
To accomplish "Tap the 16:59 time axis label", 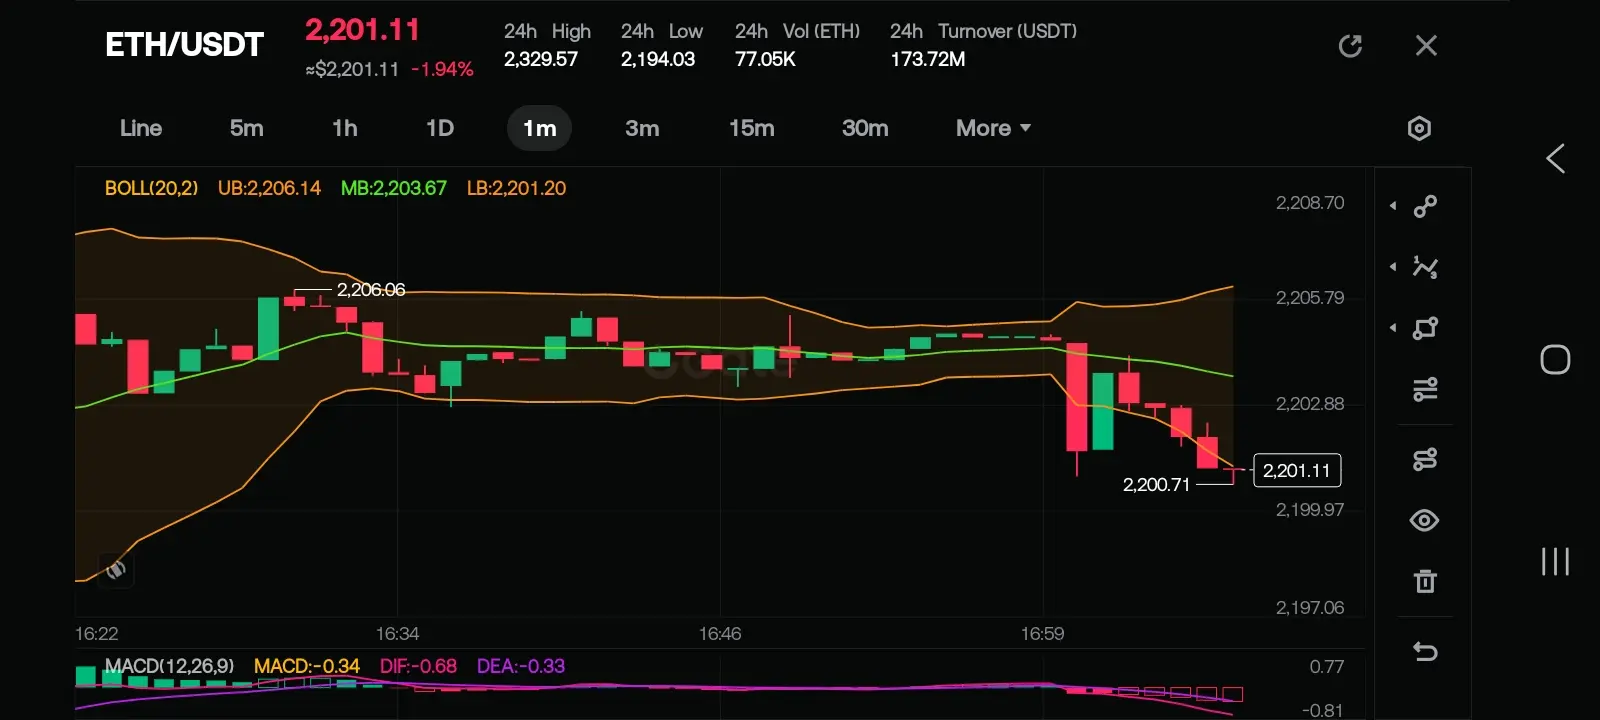I will 1042,634.
